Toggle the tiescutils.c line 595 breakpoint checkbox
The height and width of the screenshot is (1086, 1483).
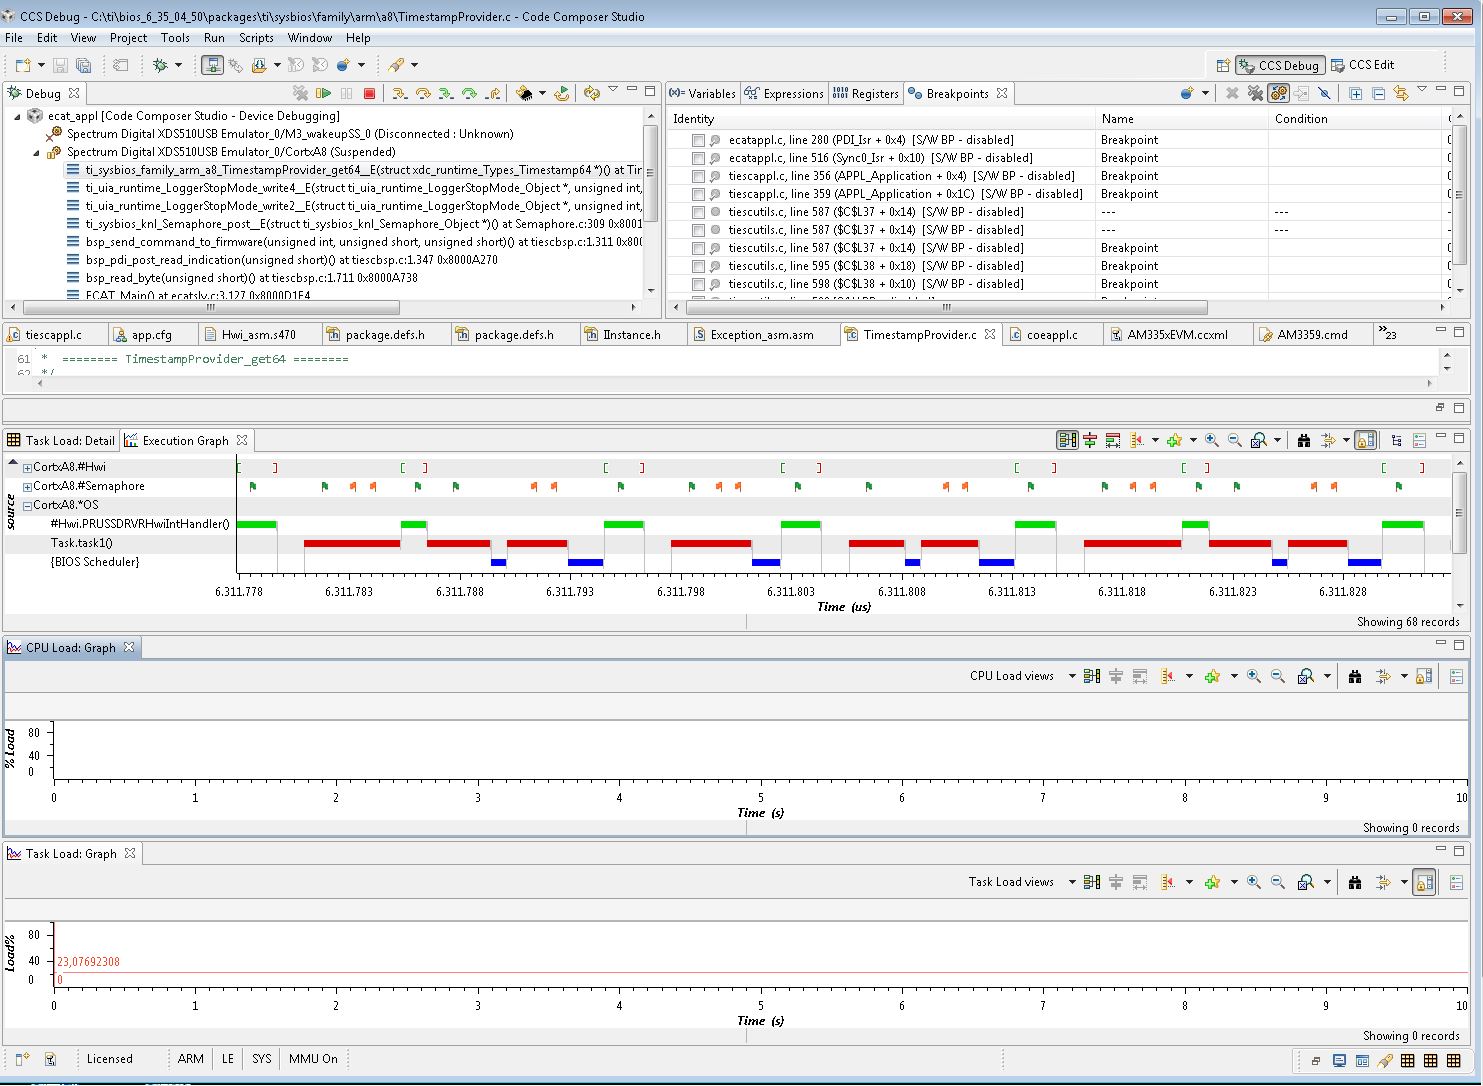[698, 267]
